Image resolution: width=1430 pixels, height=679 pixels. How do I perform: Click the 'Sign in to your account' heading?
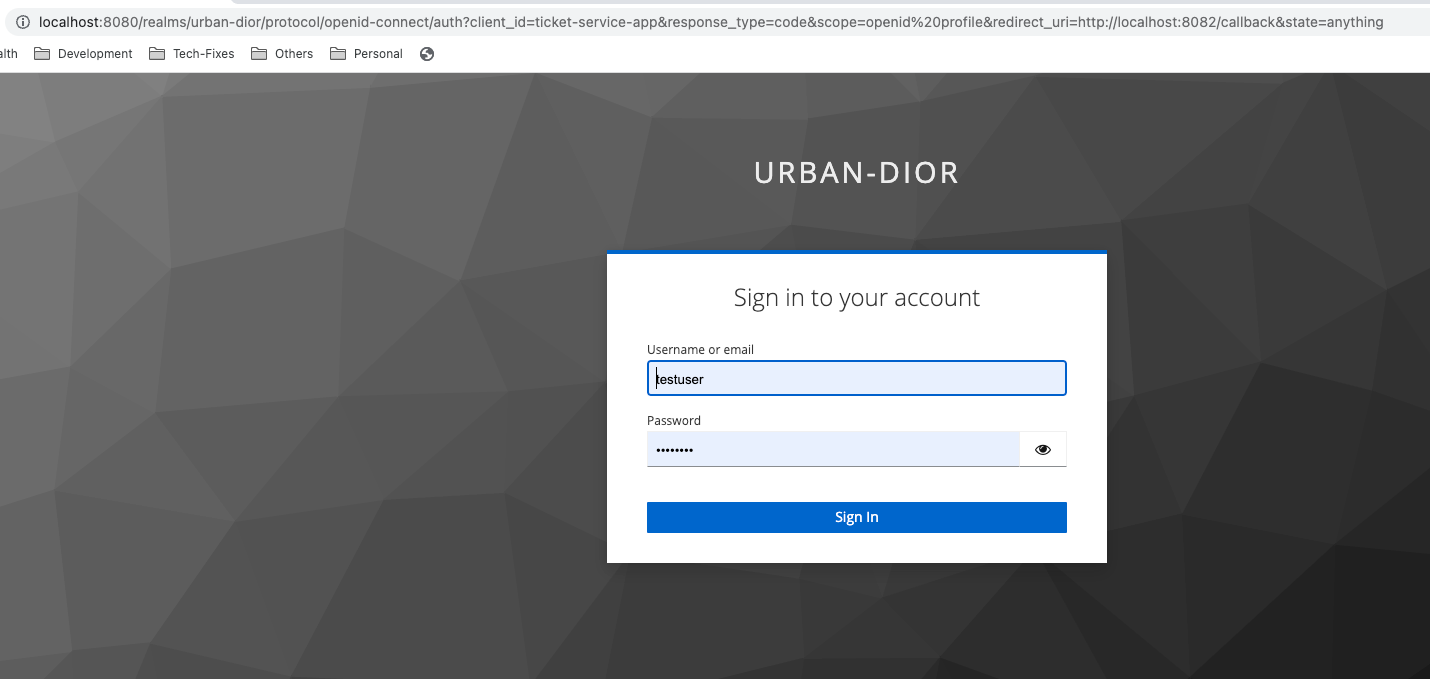click(x=857, y=297)
